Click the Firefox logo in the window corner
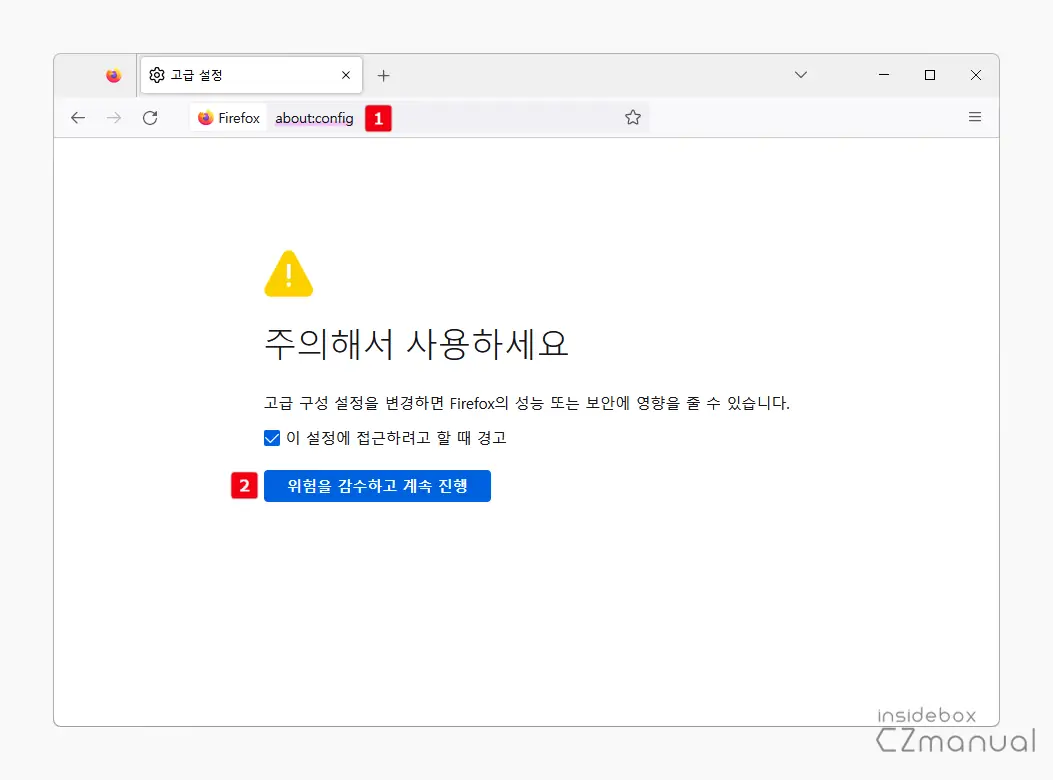Image resolution: width=1053 pixels, height=780 pixels. click(x=113, y=74)
